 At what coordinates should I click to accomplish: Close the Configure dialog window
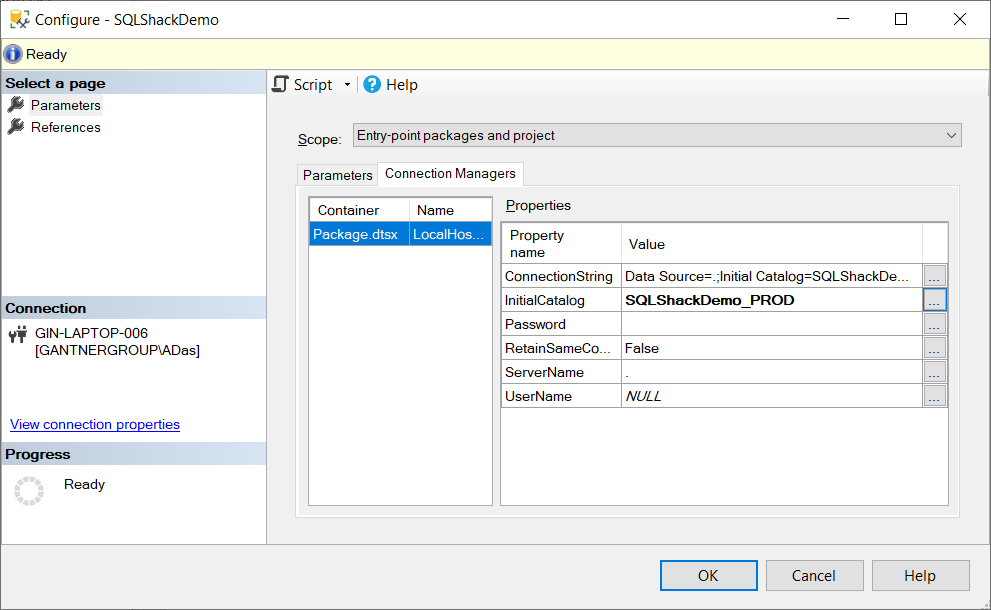[960, 19]
